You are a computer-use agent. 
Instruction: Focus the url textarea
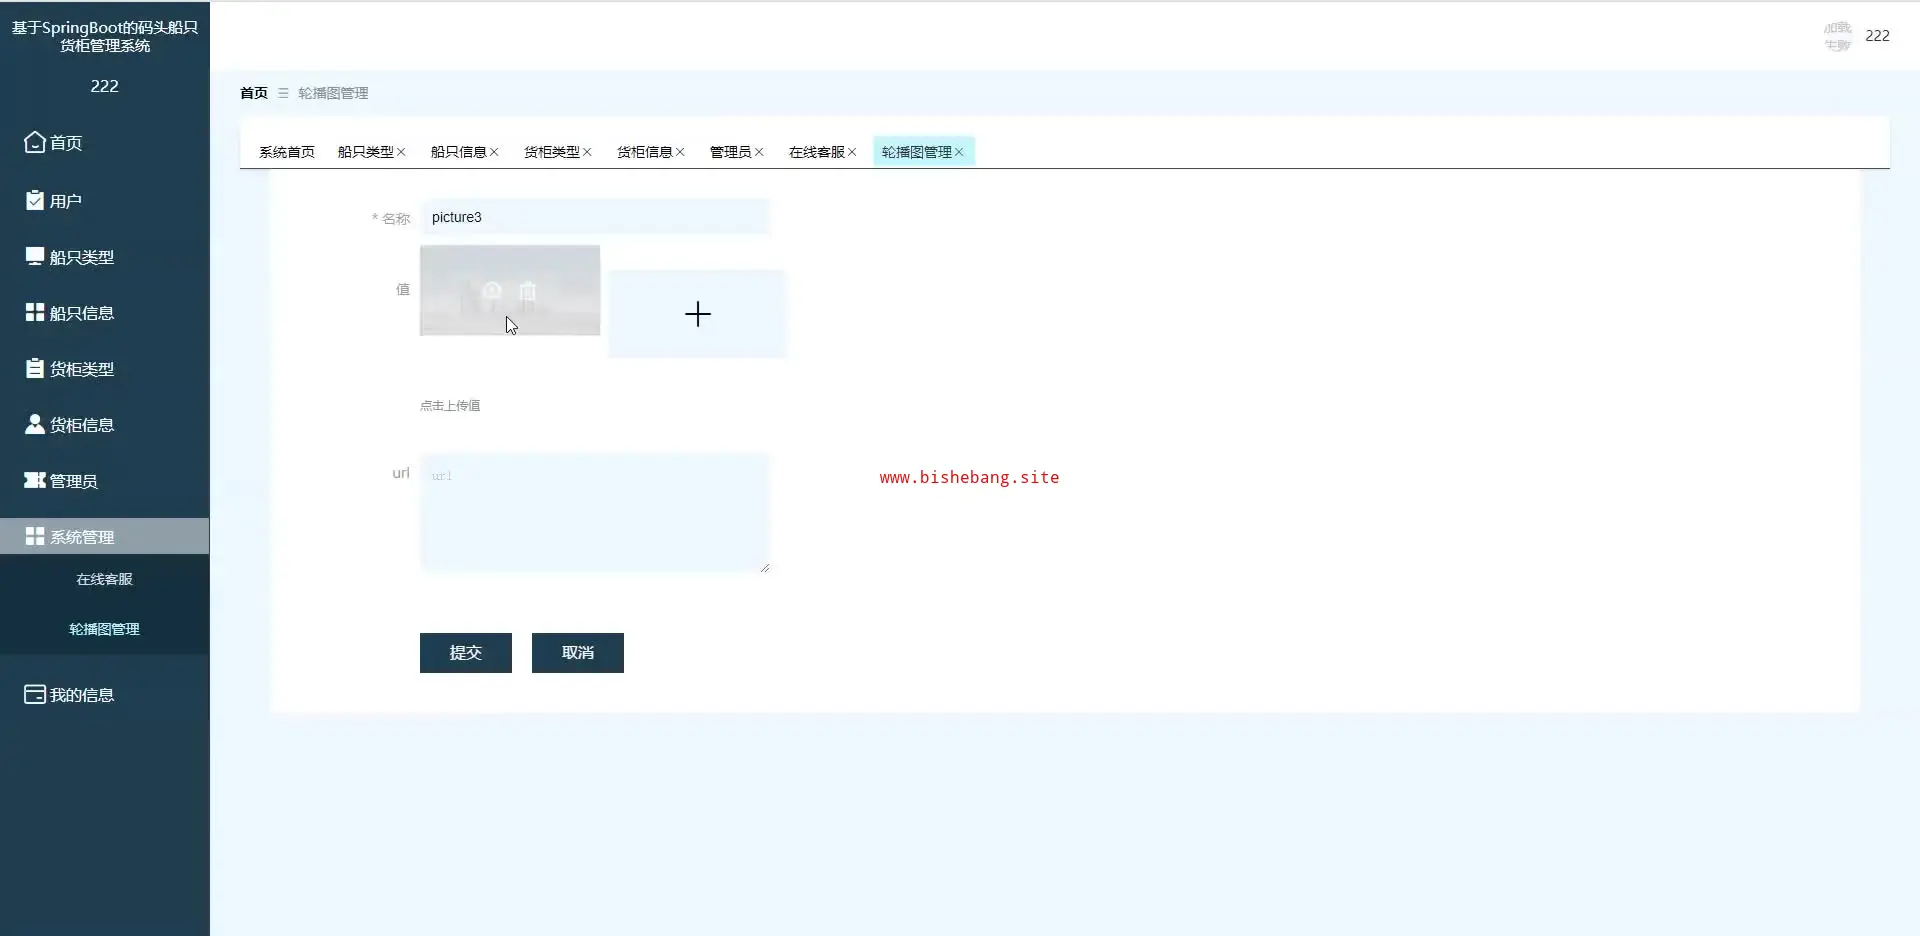tap(595, 513)
